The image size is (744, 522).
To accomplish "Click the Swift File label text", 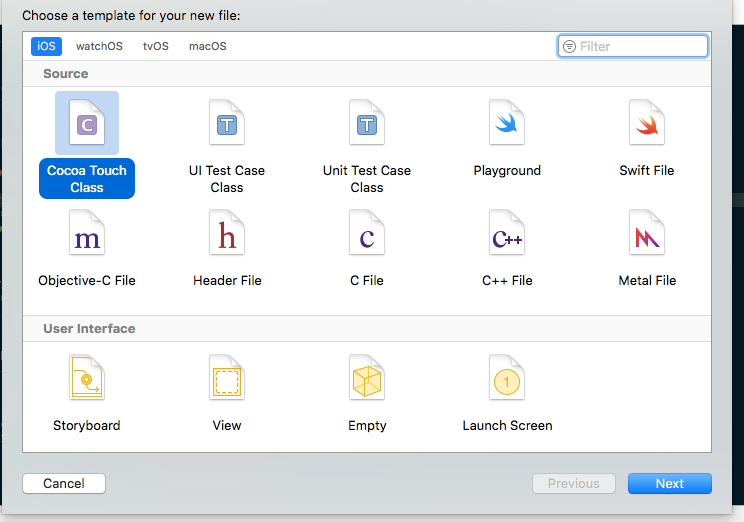I will click(647, 170).
